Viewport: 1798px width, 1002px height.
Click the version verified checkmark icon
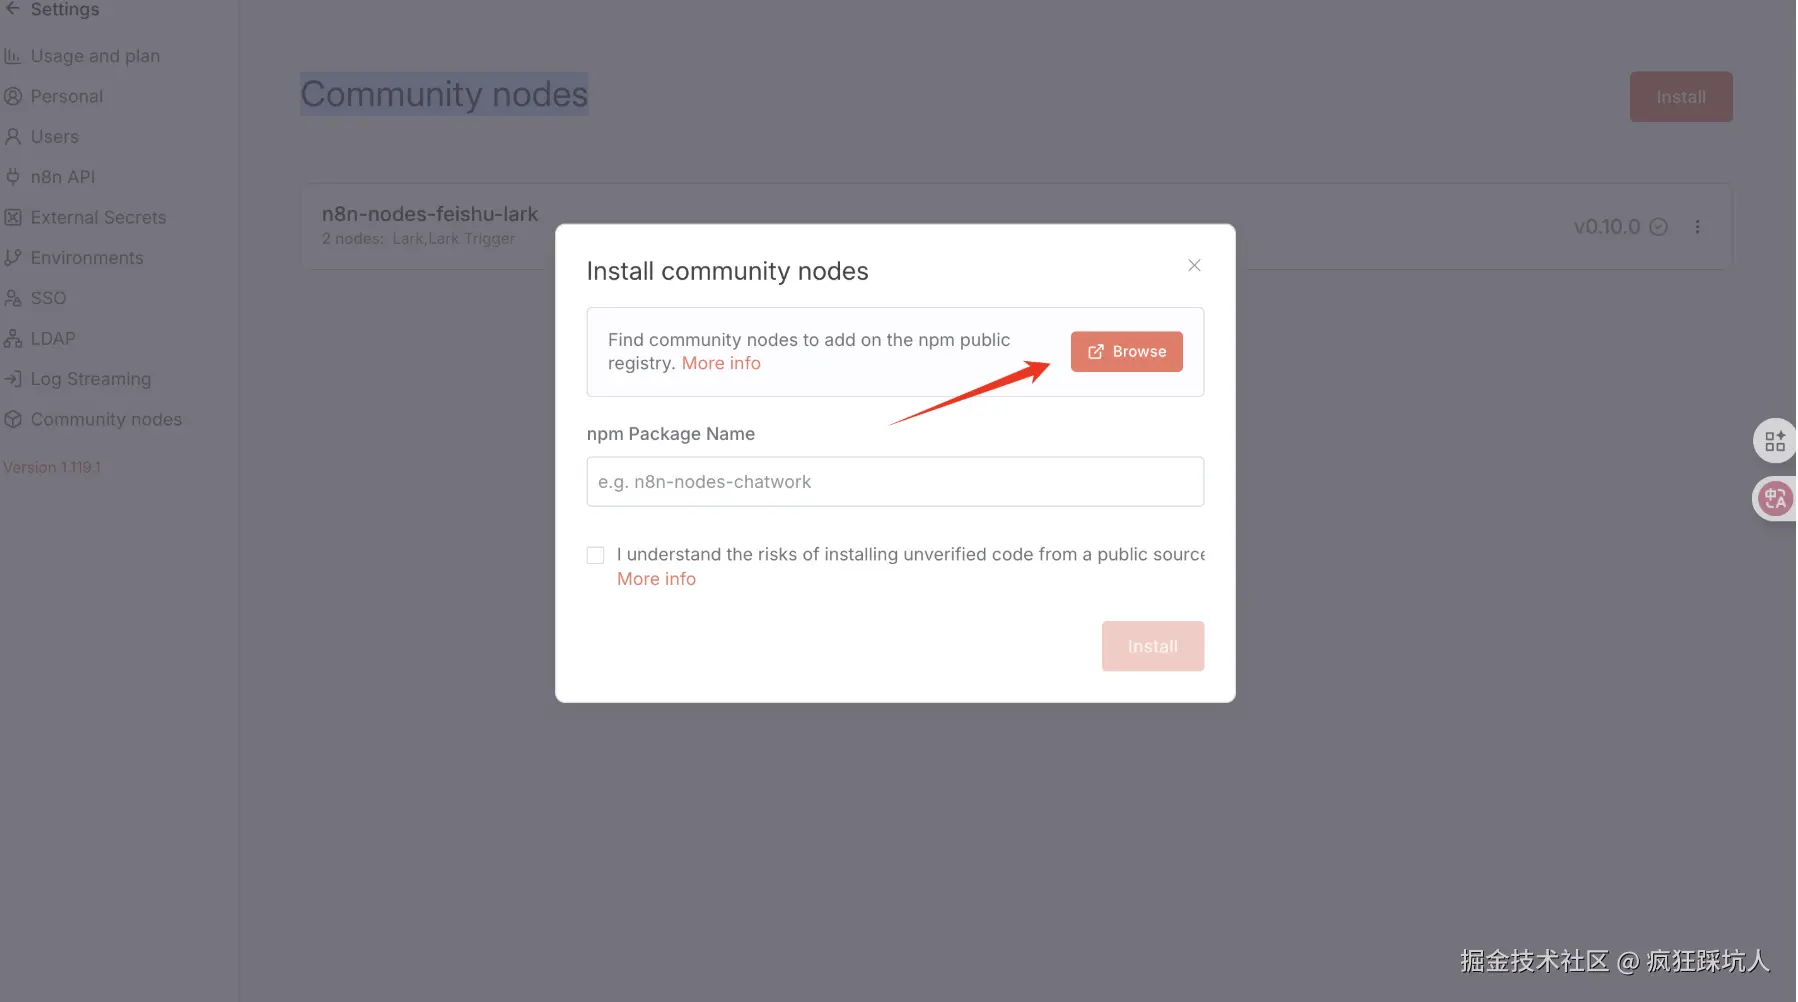tap(1658, 227)
